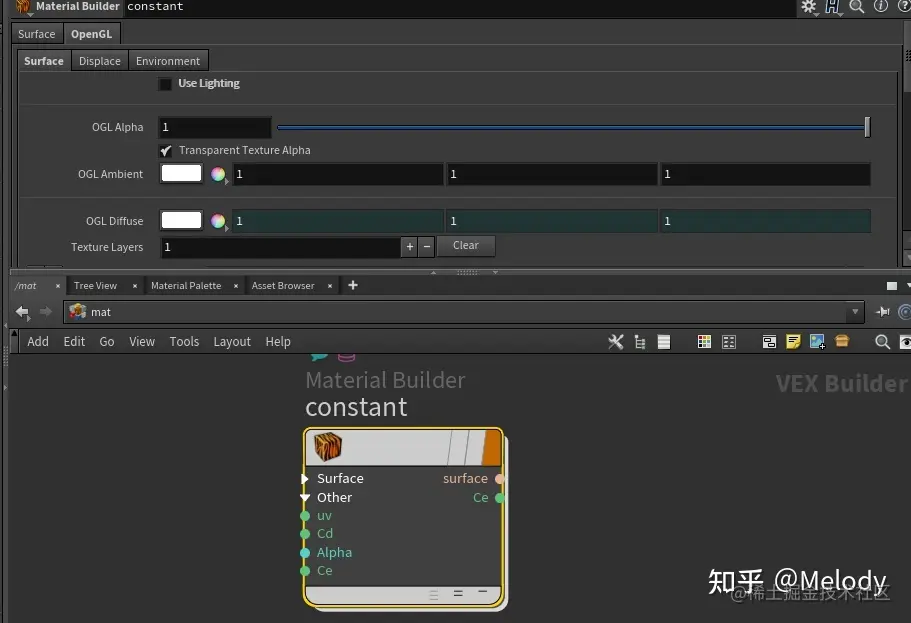Image resolution: width=911 pixels, height=623 pixels.
Task: Uncheck Transparent Texture Alpha
Action: (x=166, y=151)
